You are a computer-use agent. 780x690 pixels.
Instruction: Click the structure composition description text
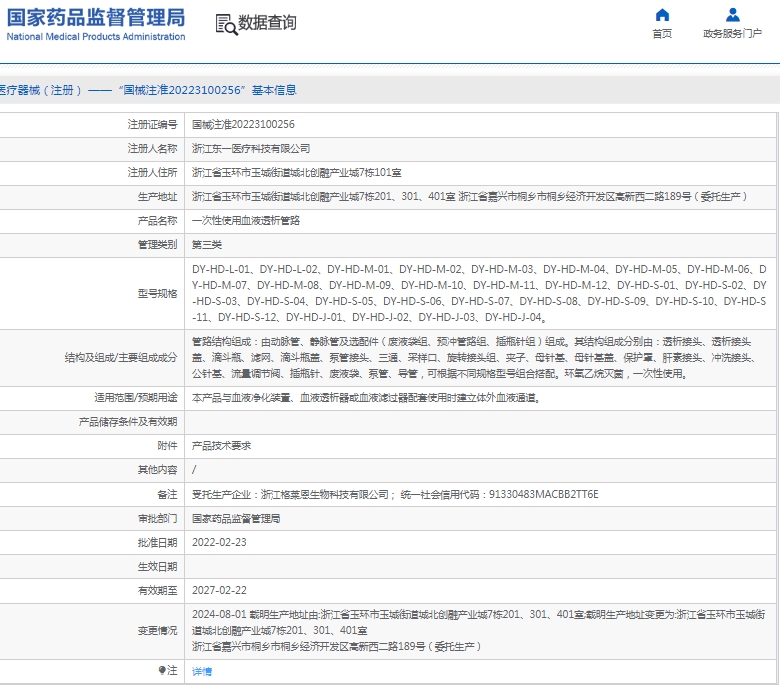tap(474, 357)
